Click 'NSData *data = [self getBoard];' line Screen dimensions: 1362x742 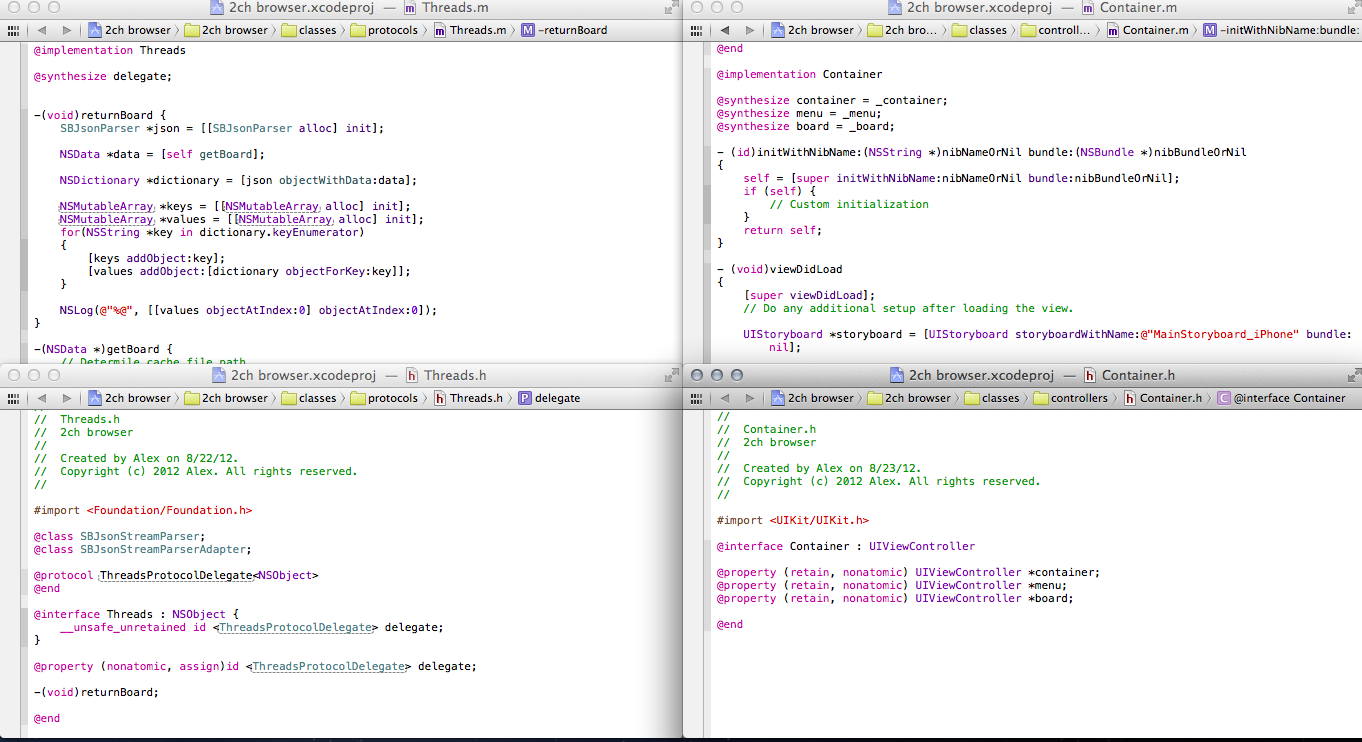162,154
